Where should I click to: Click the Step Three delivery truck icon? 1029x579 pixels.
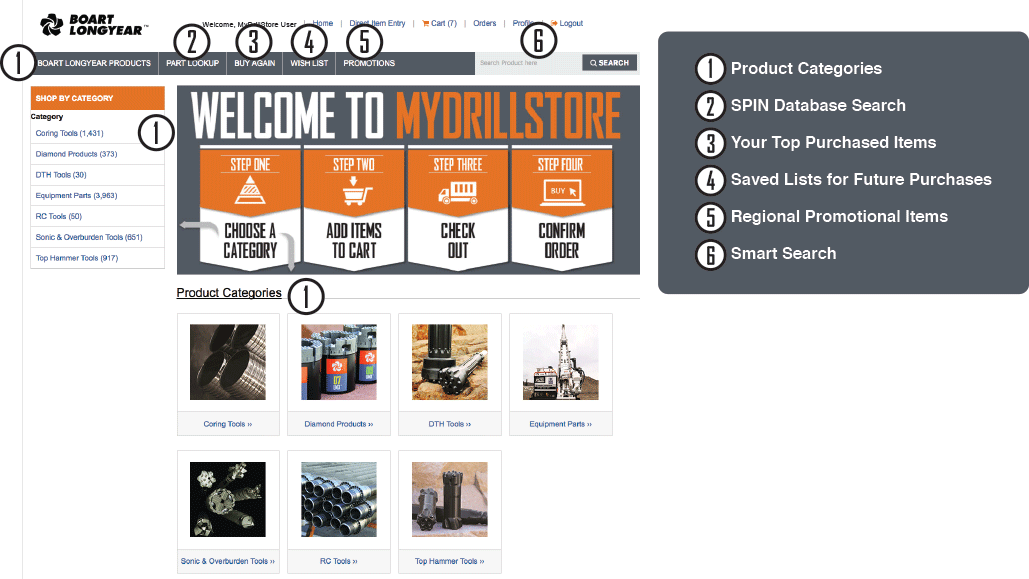coord(457,193)
